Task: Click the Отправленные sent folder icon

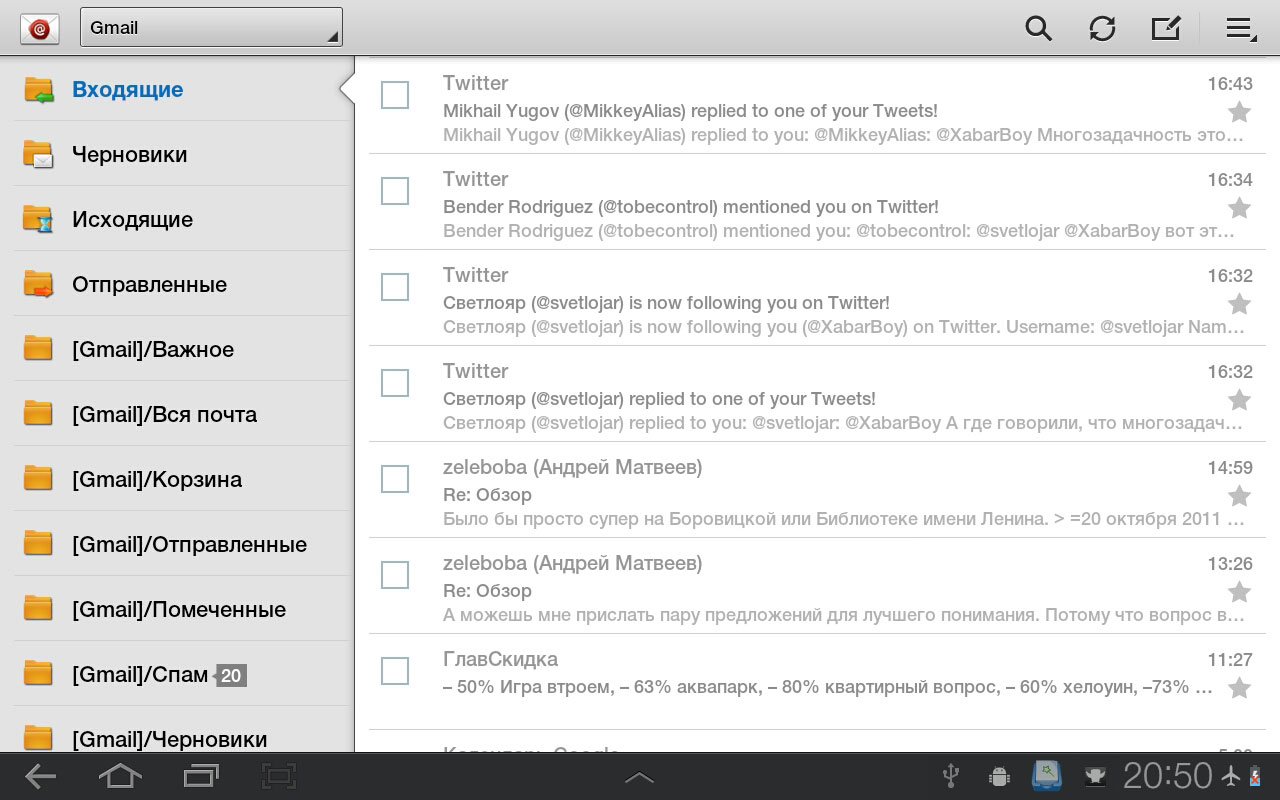Action: (38, 284)
